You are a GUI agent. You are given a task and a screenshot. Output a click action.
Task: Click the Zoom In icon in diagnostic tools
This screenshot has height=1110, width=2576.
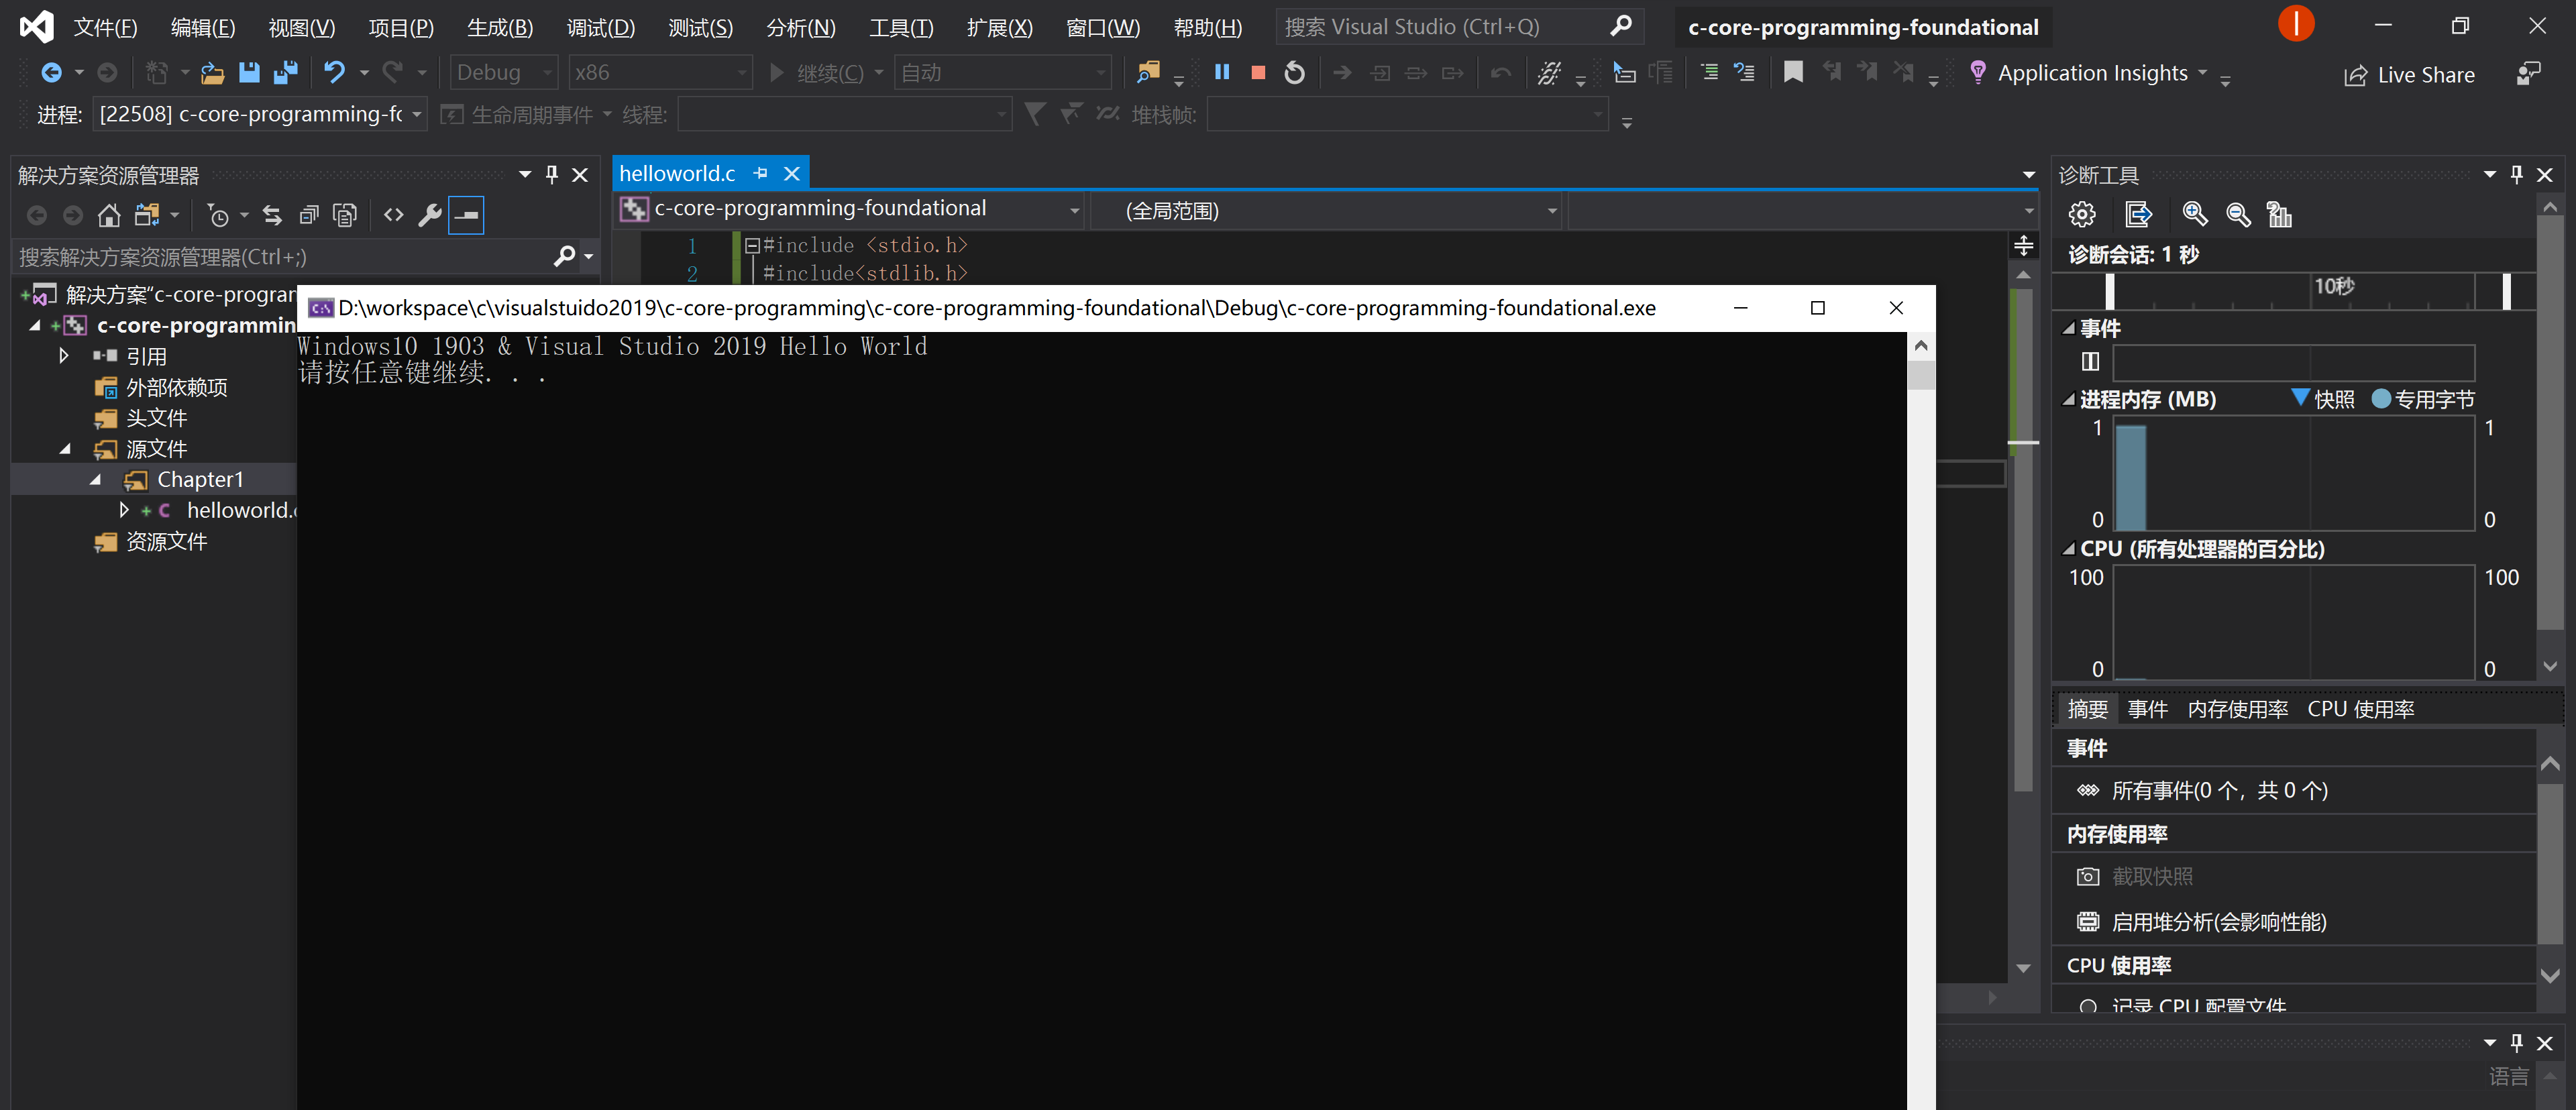[2194, 214]
